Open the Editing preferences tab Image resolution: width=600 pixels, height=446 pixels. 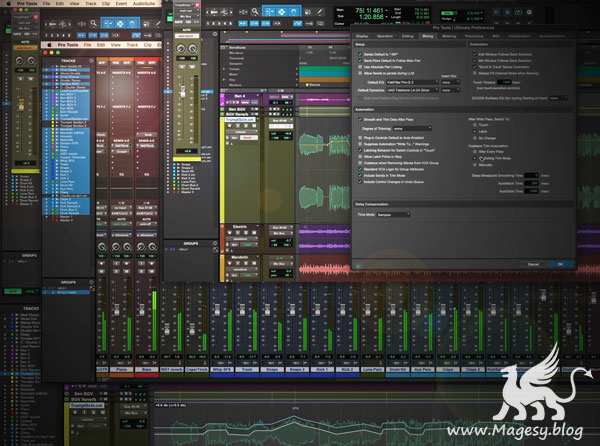click(x=407, y=36)
